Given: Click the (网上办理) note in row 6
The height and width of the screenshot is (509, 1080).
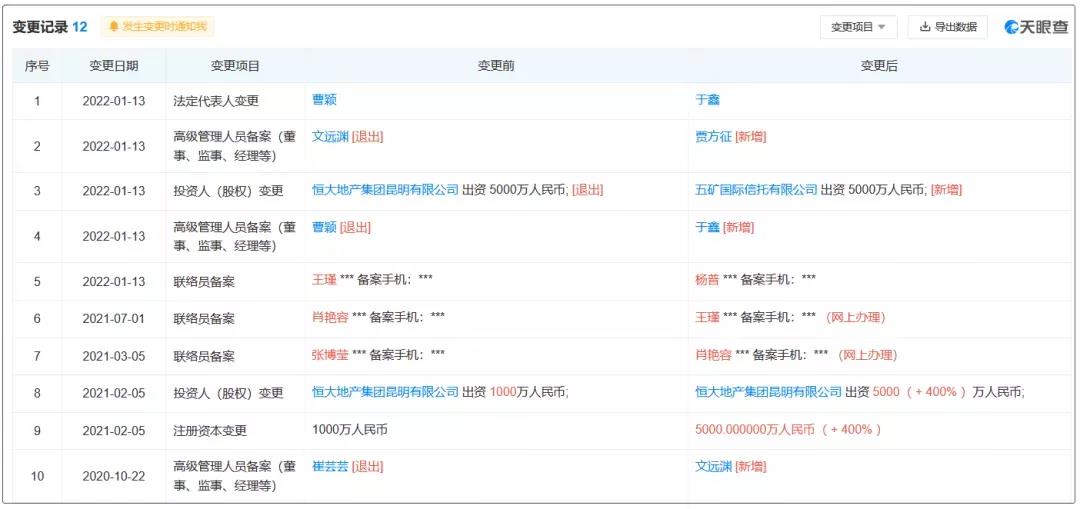Looking at the screenshot, I should tap(855, 318).
